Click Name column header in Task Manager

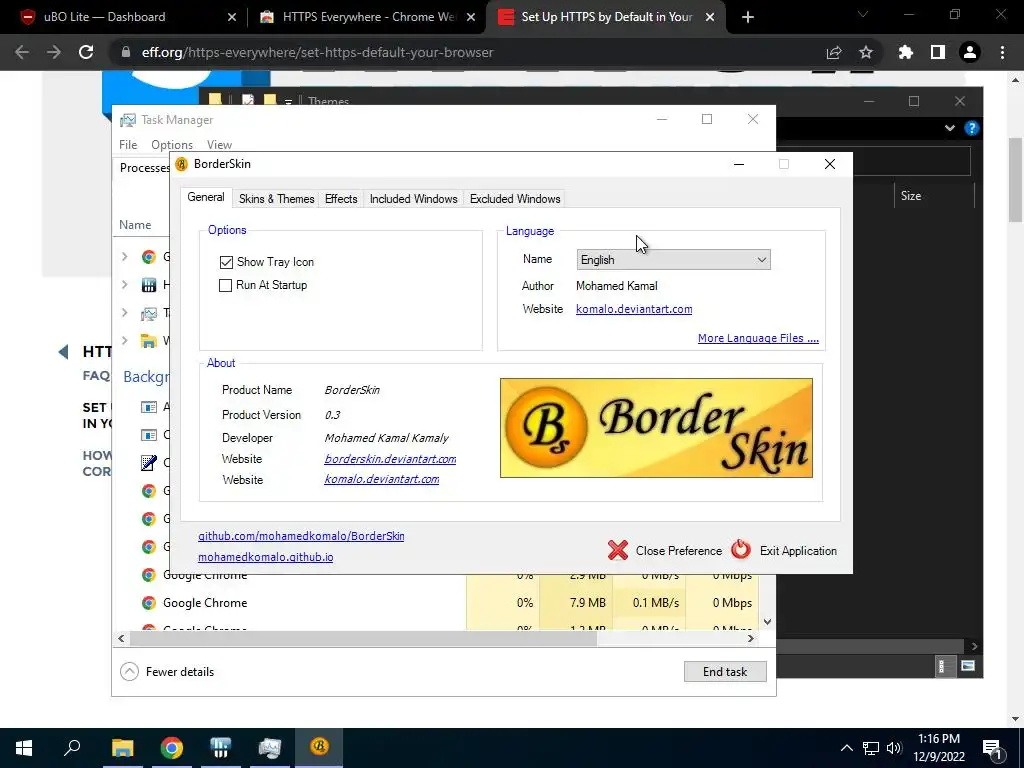click(135, 225)
